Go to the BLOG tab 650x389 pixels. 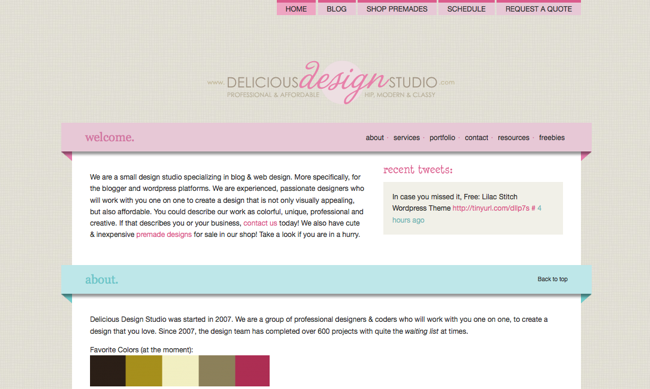coord(336,8)
